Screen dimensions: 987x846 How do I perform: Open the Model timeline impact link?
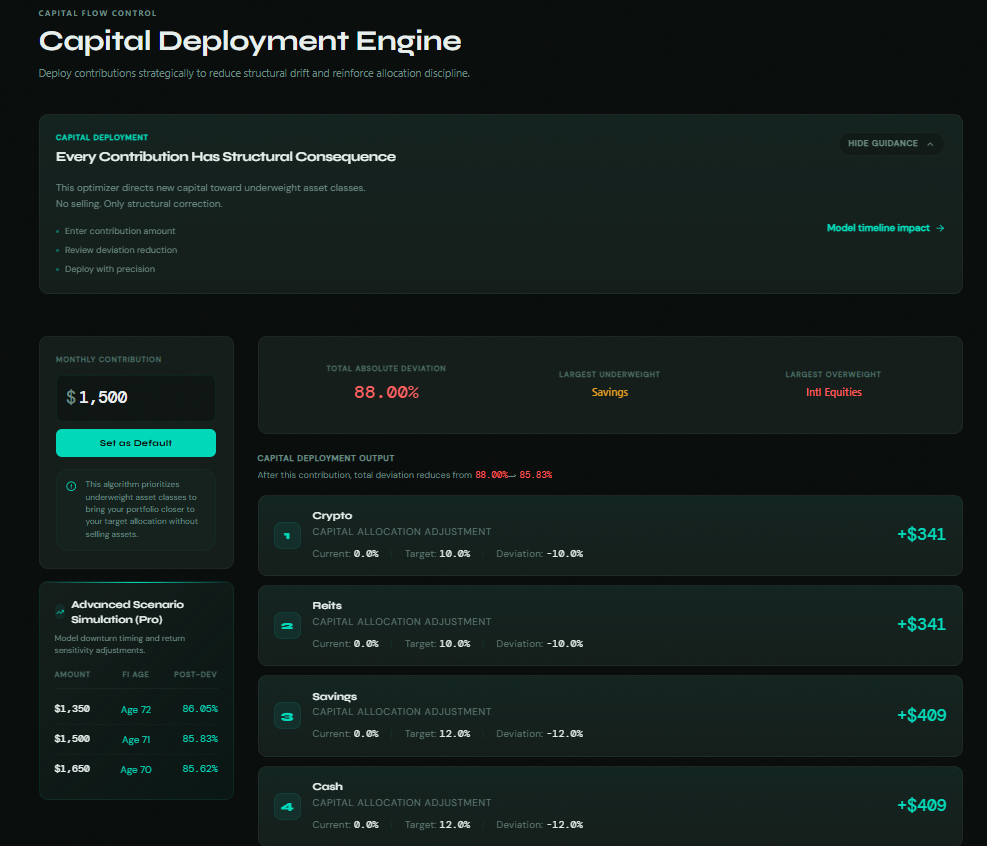pyautogui.click(x=878, y=228)
